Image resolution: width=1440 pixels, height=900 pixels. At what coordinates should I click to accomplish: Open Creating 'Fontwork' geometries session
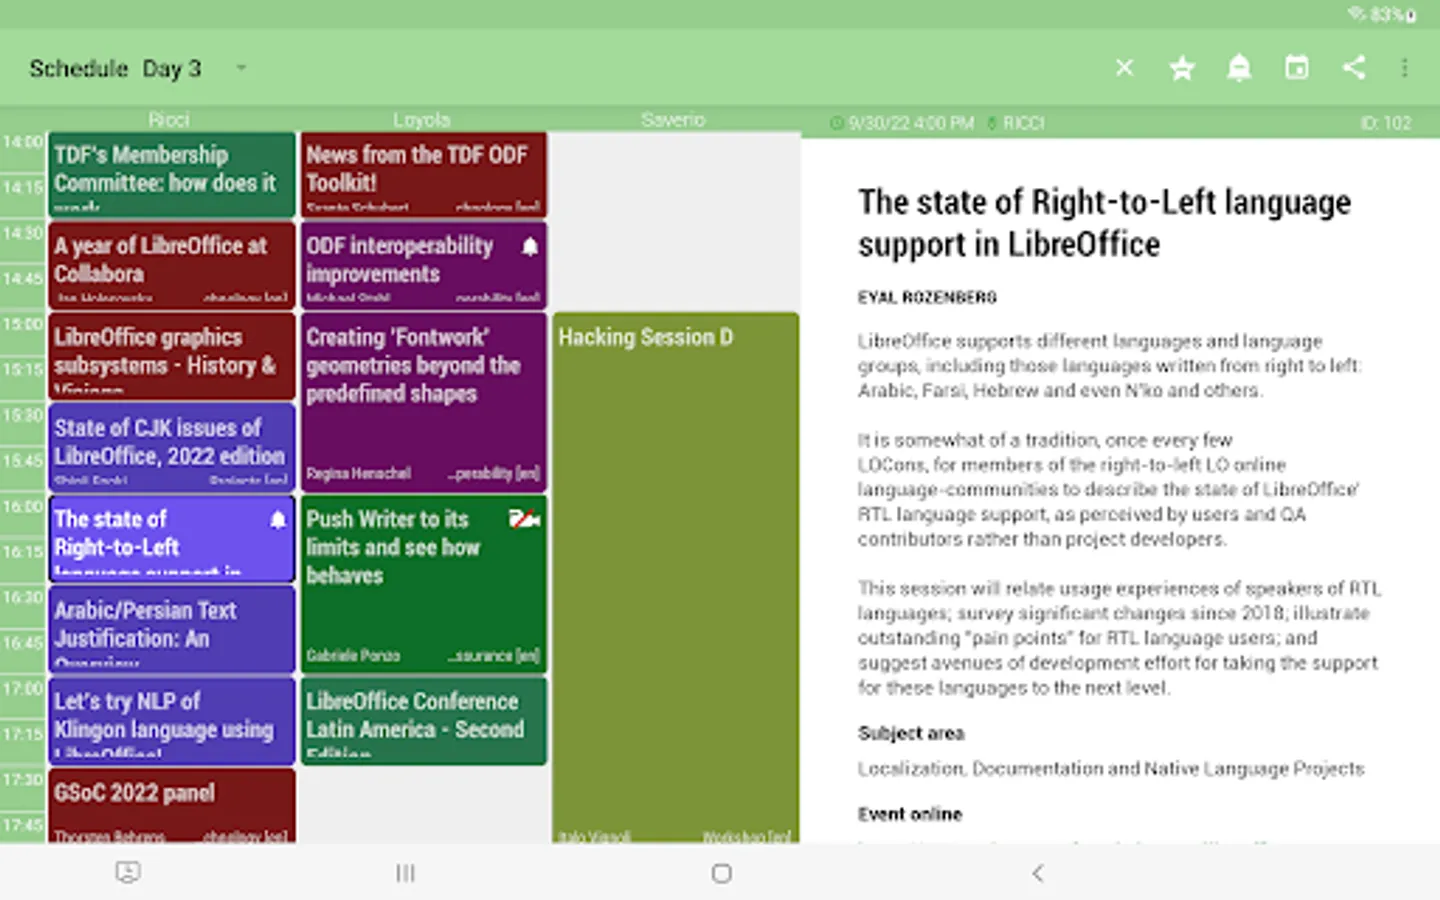[424, 402]
